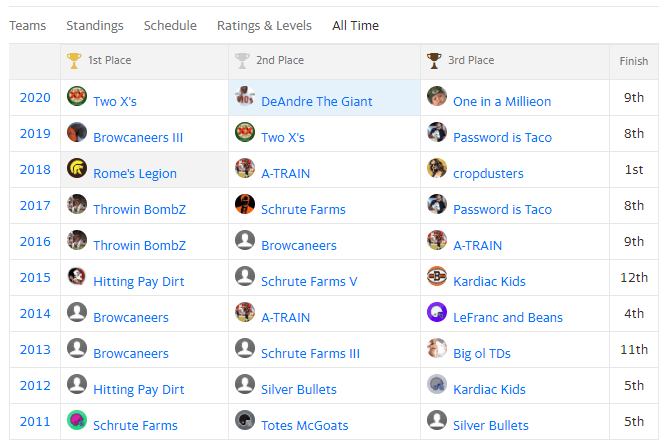
Task: Select the Ratings & Levels tab
Action: click(x=264, y=25)
